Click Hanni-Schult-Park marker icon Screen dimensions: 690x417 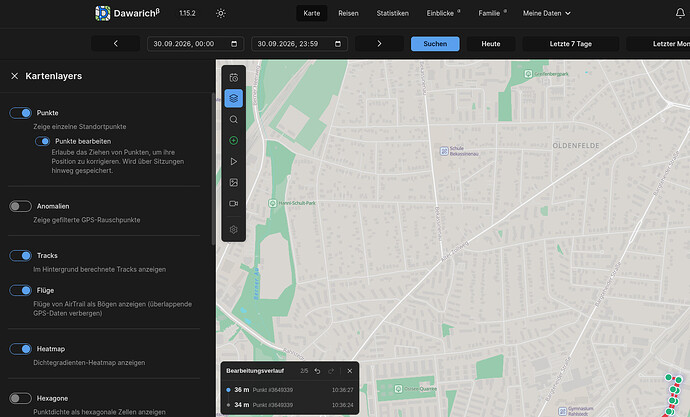pos(272,203)
